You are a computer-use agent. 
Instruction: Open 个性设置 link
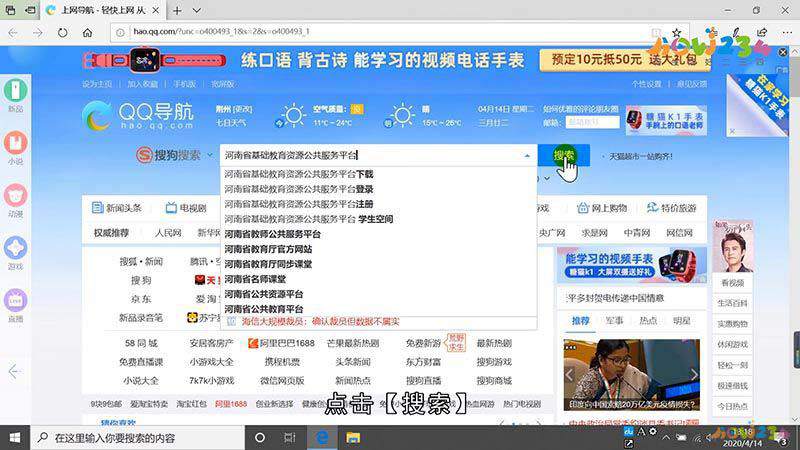[646, 84]
